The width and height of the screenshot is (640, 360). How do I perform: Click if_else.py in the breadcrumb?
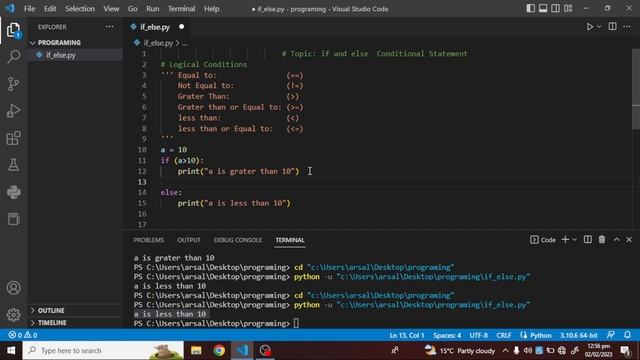point(158,43)
